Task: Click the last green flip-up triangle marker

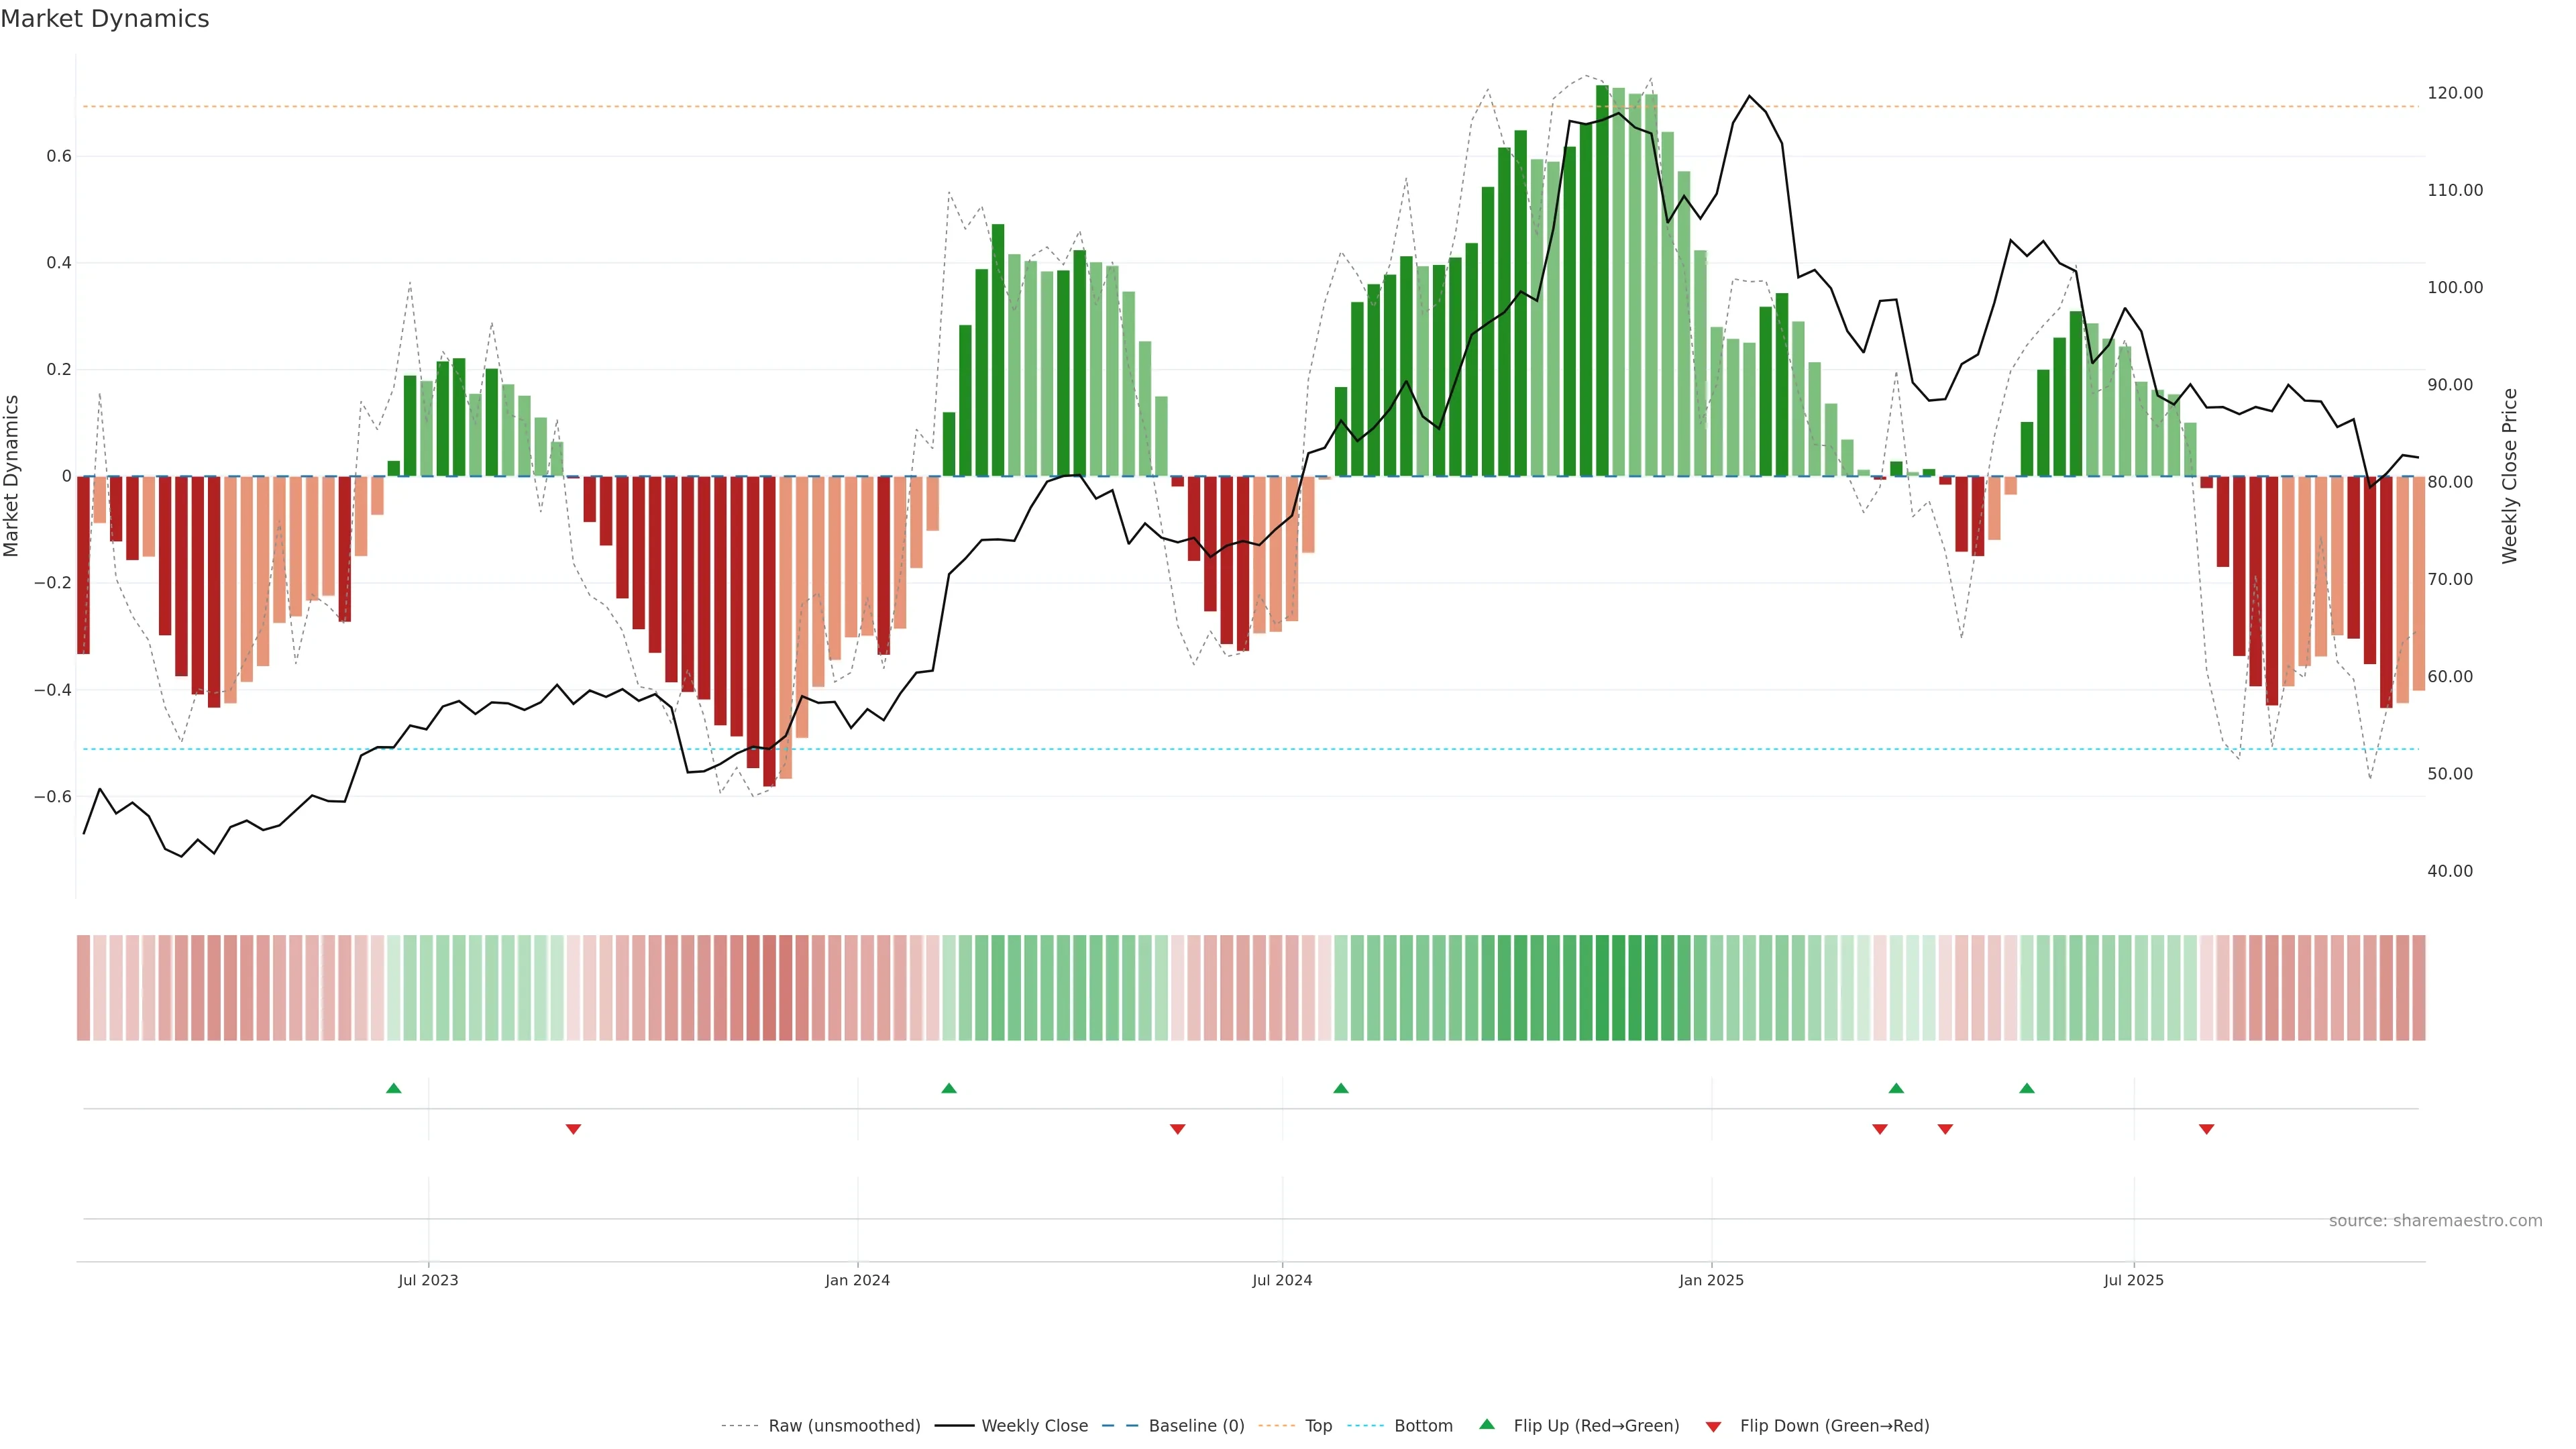Action: 2027,1088
